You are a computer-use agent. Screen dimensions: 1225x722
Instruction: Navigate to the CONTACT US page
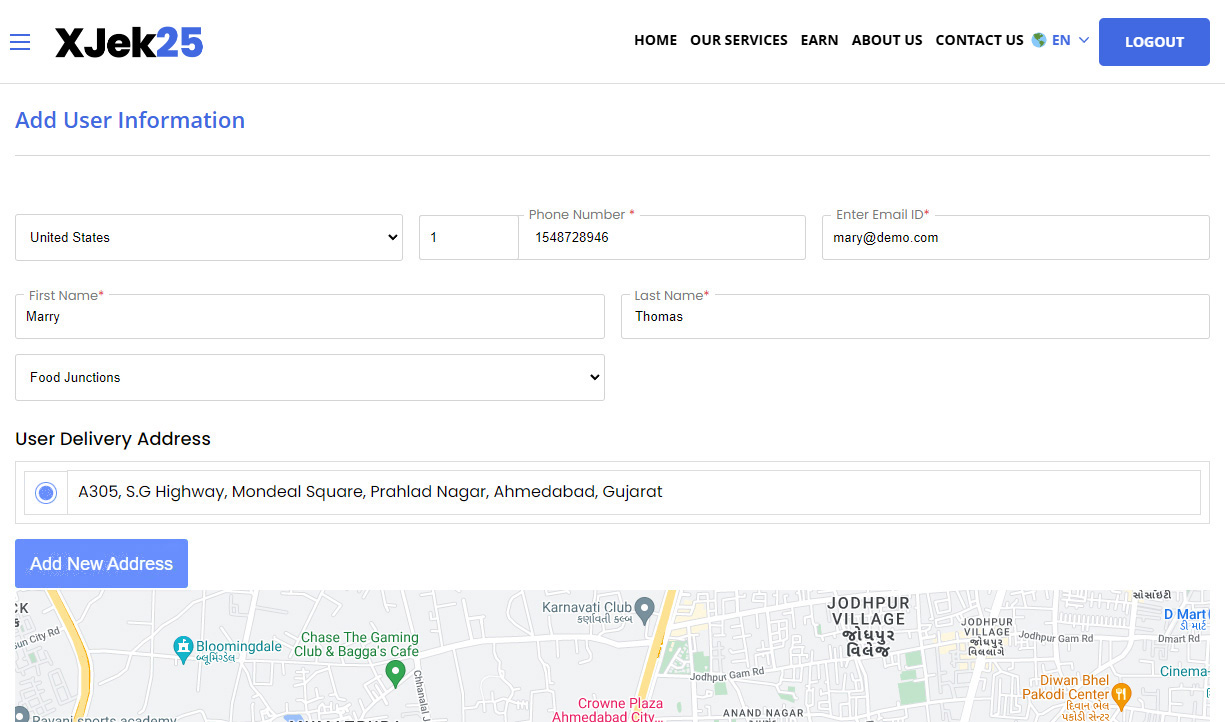point(979,40)
